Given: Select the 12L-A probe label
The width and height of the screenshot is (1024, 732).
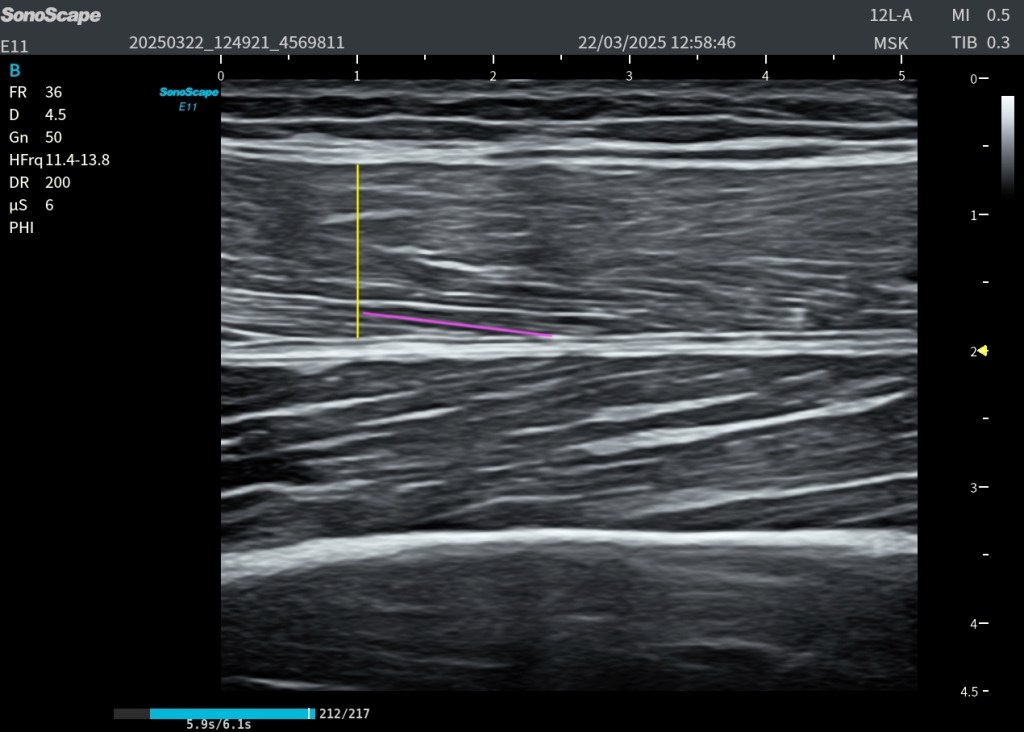Looking at the screenshot, I should click(891, 16).
